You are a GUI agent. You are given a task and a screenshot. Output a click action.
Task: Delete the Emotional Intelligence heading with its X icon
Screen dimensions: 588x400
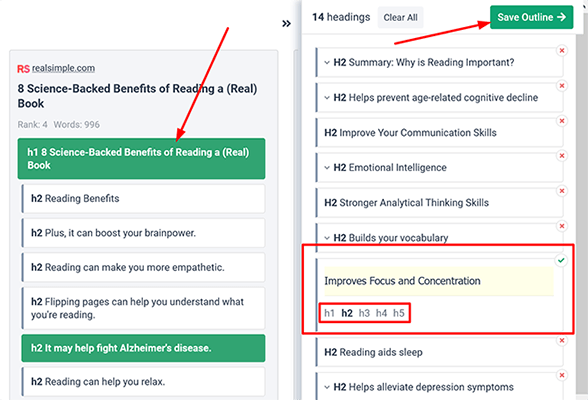(562, 156)
